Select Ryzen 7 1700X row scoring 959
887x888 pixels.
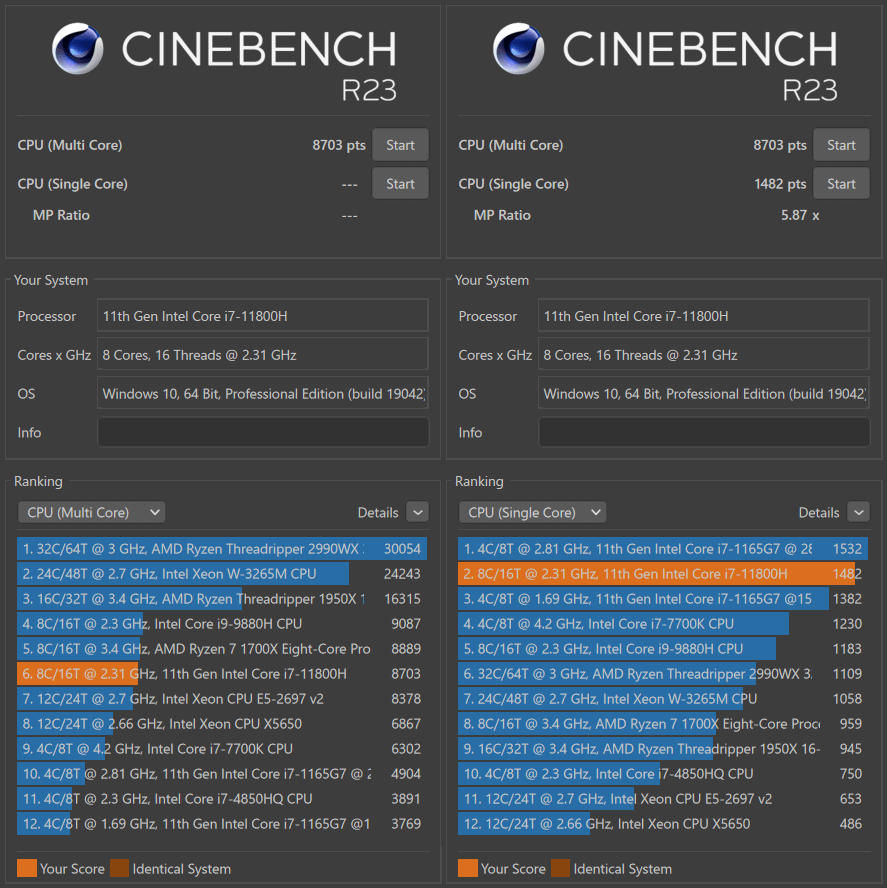[663, 724]
